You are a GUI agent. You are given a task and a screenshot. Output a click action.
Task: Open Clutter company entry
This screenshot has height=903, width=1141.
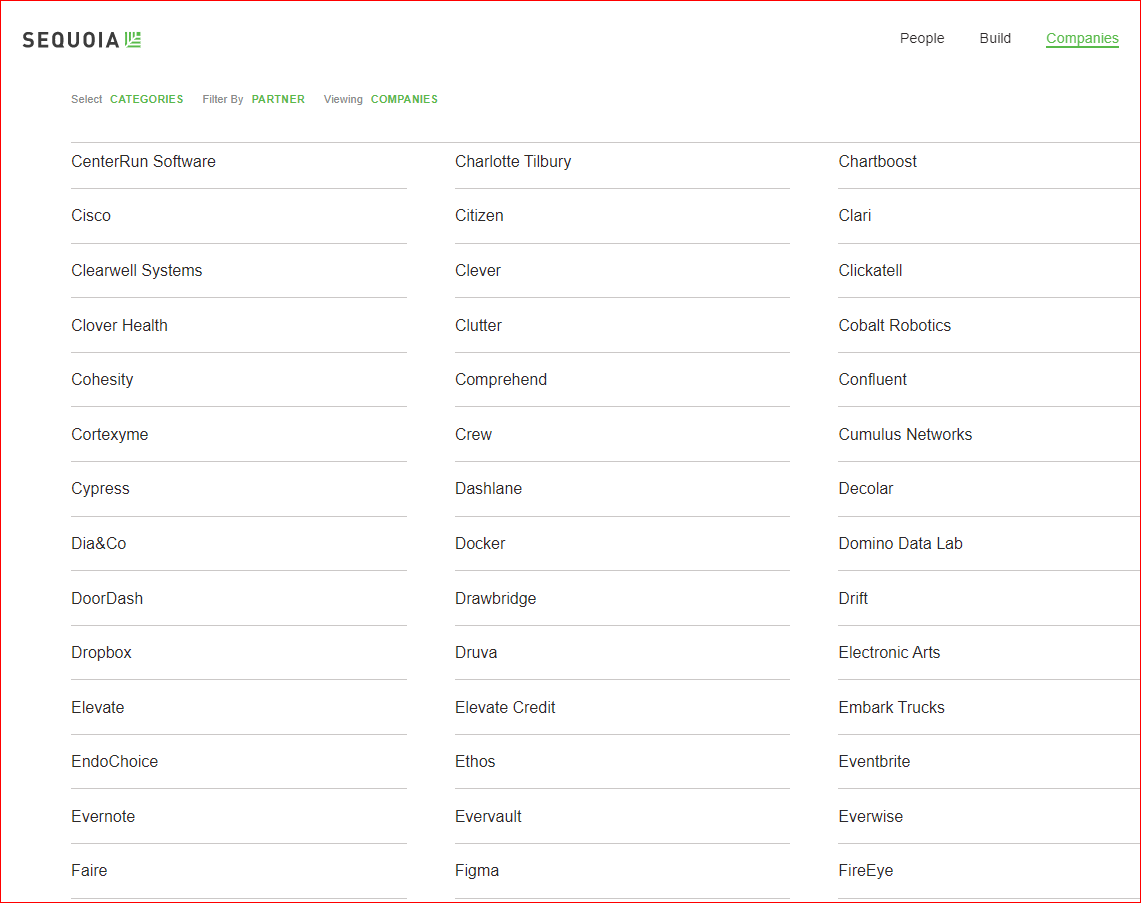[x=478, y=325]
